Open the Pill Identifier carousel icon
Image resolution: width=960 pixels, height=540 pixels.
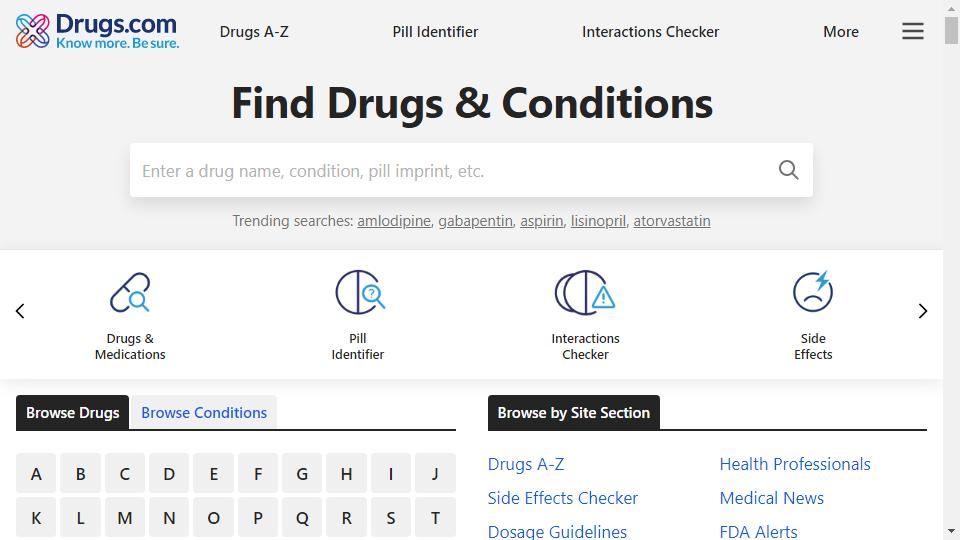tap(359, 292)
